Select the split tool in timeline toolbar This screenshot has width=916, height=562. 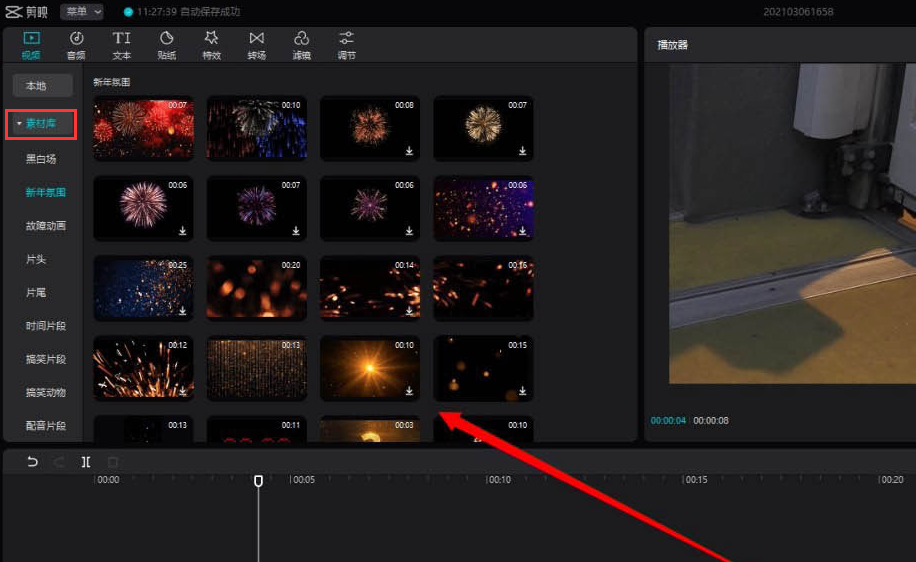[x=86, y=462]
